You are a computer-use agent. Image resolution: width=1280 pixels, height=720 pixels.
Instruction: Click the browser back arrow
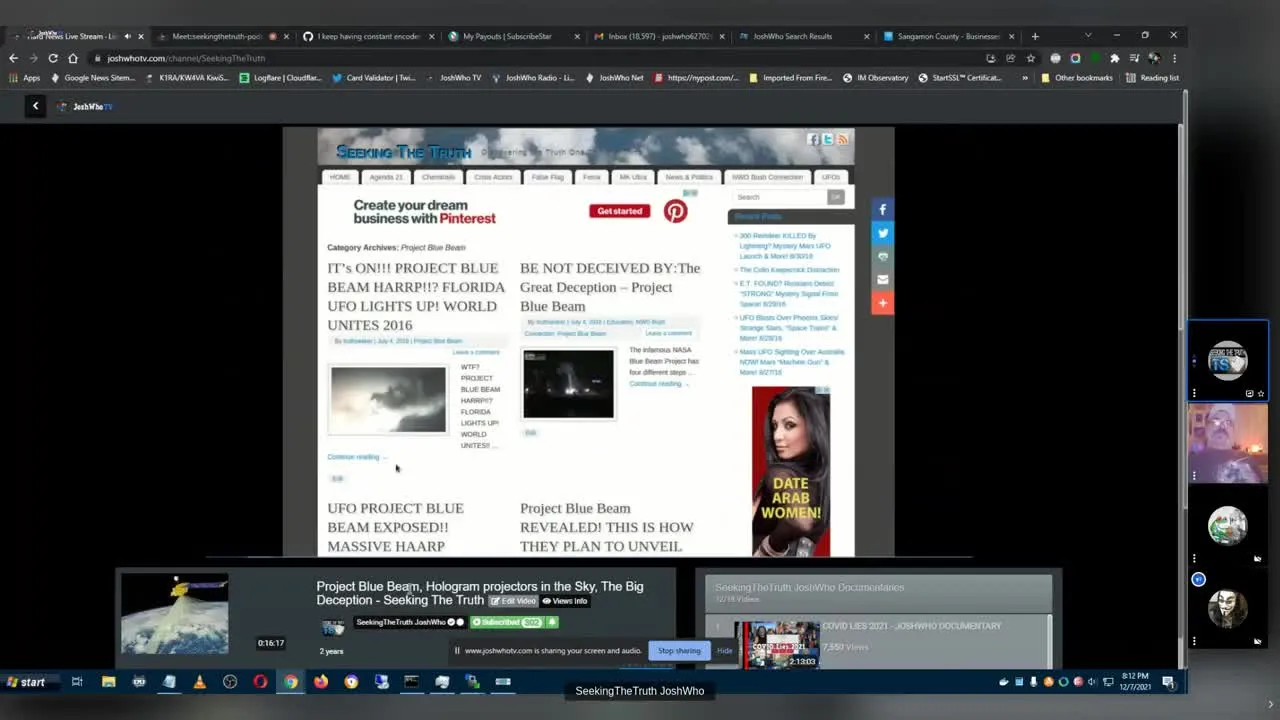[x=13, y=58]
